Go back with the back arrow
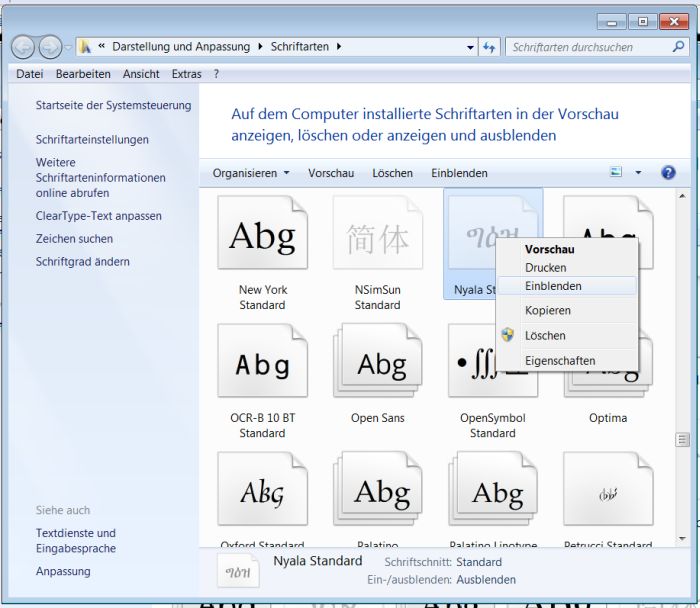The image size is (700, 608). [x=23, y=47]
